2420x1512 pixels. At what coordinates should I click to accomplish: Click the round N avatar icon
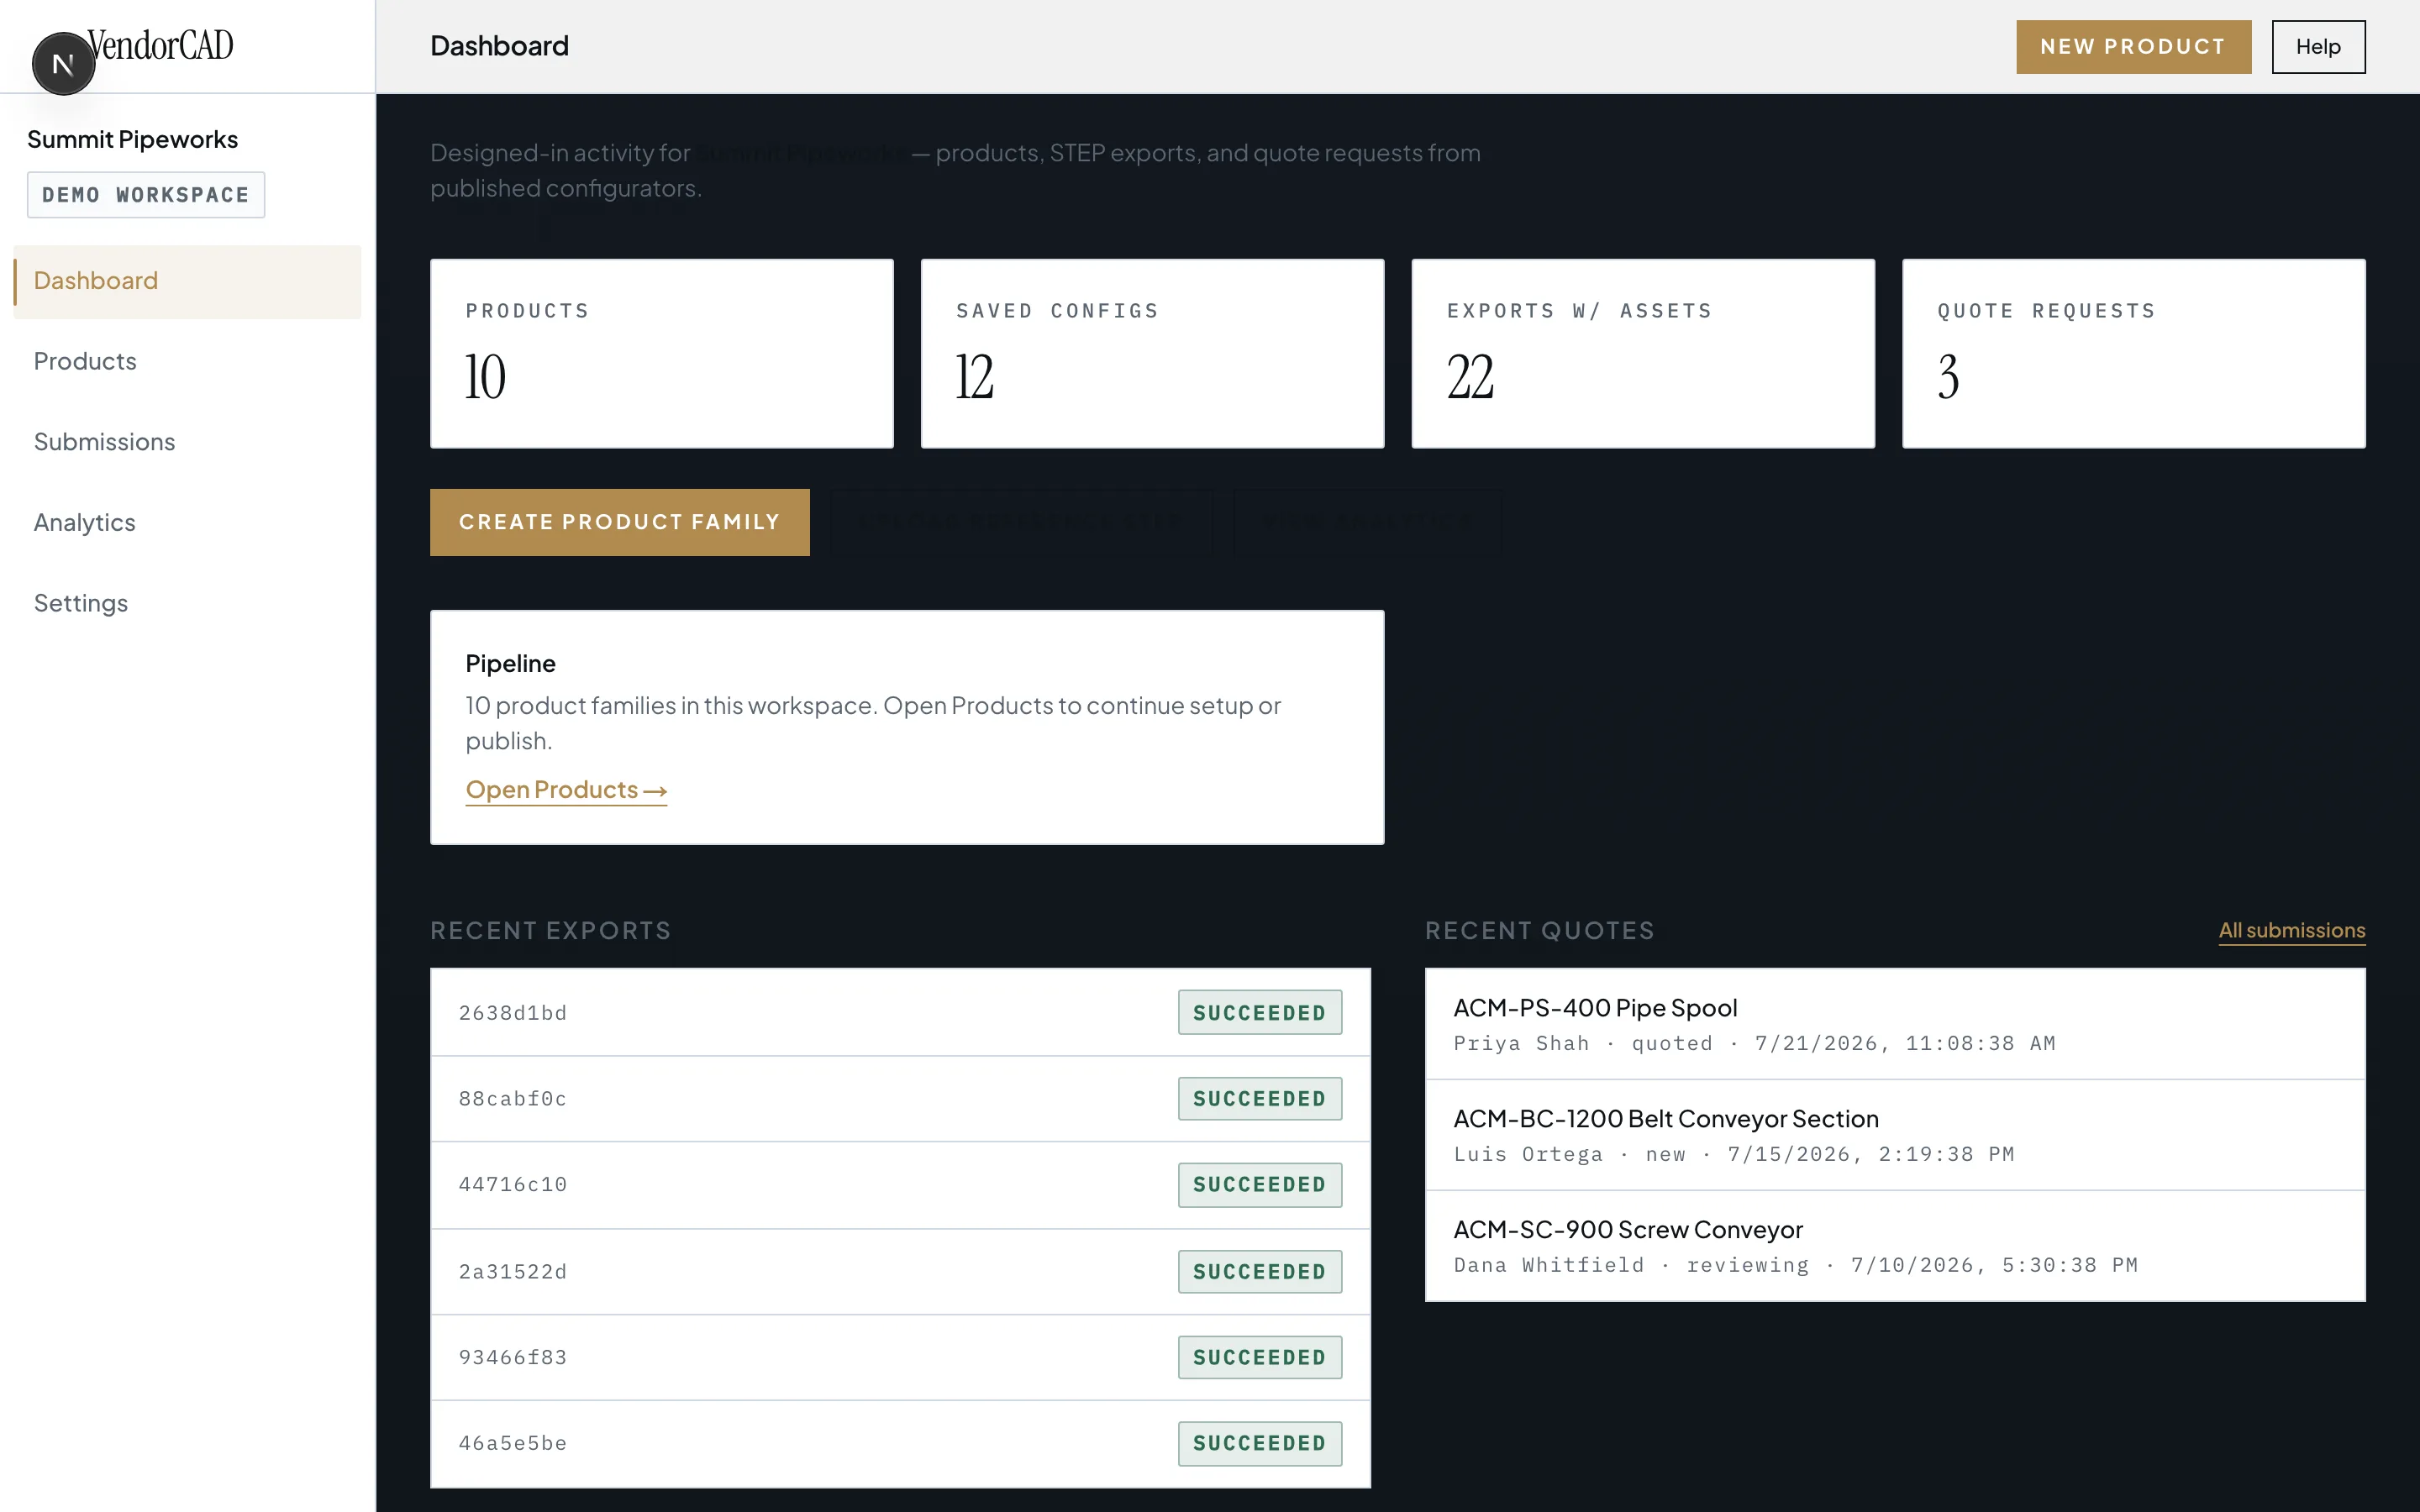coord(63,64)
